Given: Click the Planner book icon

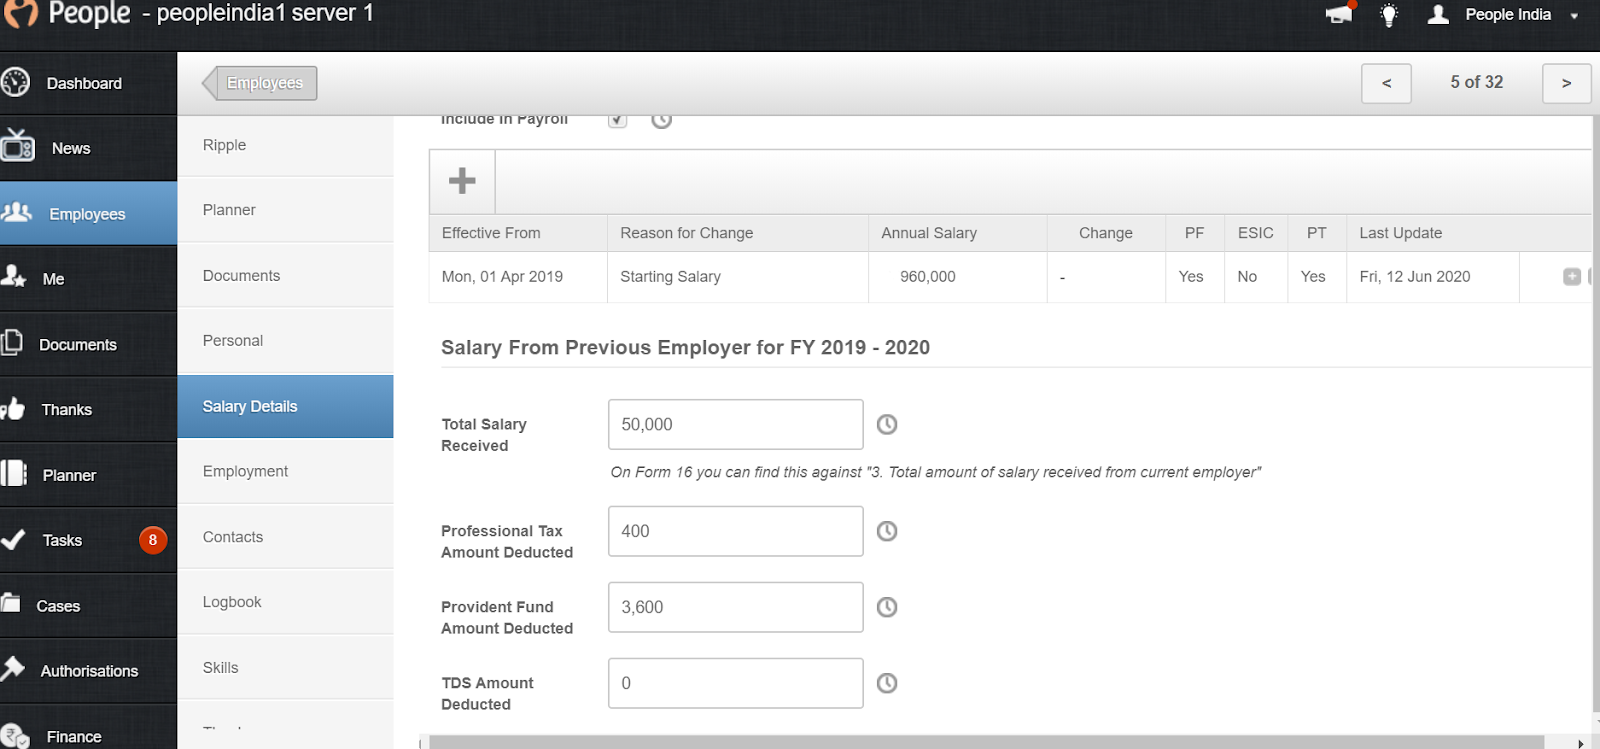Looking at the screenshot, I should point(14,473).
